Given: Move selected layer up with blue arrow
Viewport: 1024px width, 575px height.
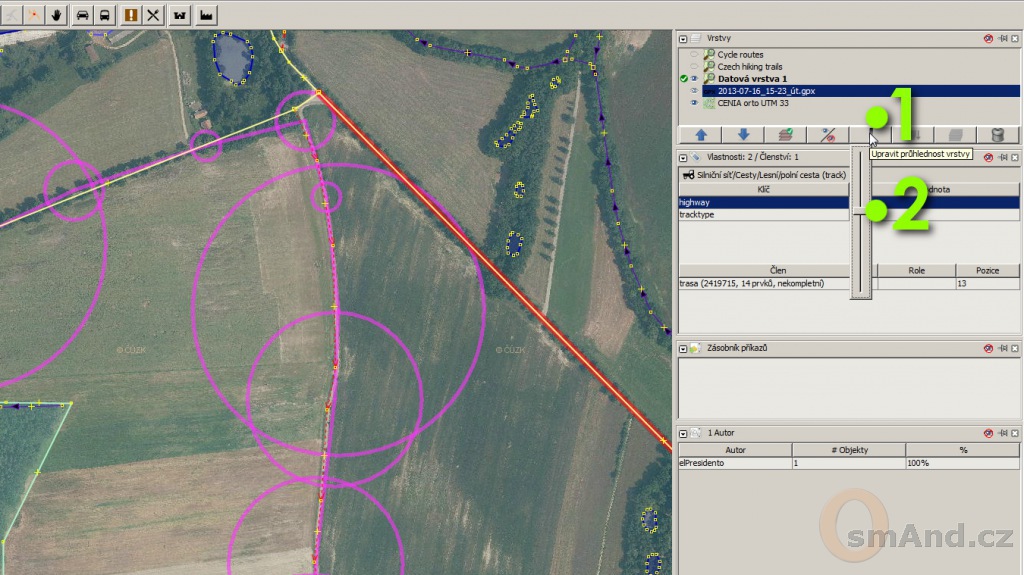Looking at the screenshot, I should tap(701, 135).
